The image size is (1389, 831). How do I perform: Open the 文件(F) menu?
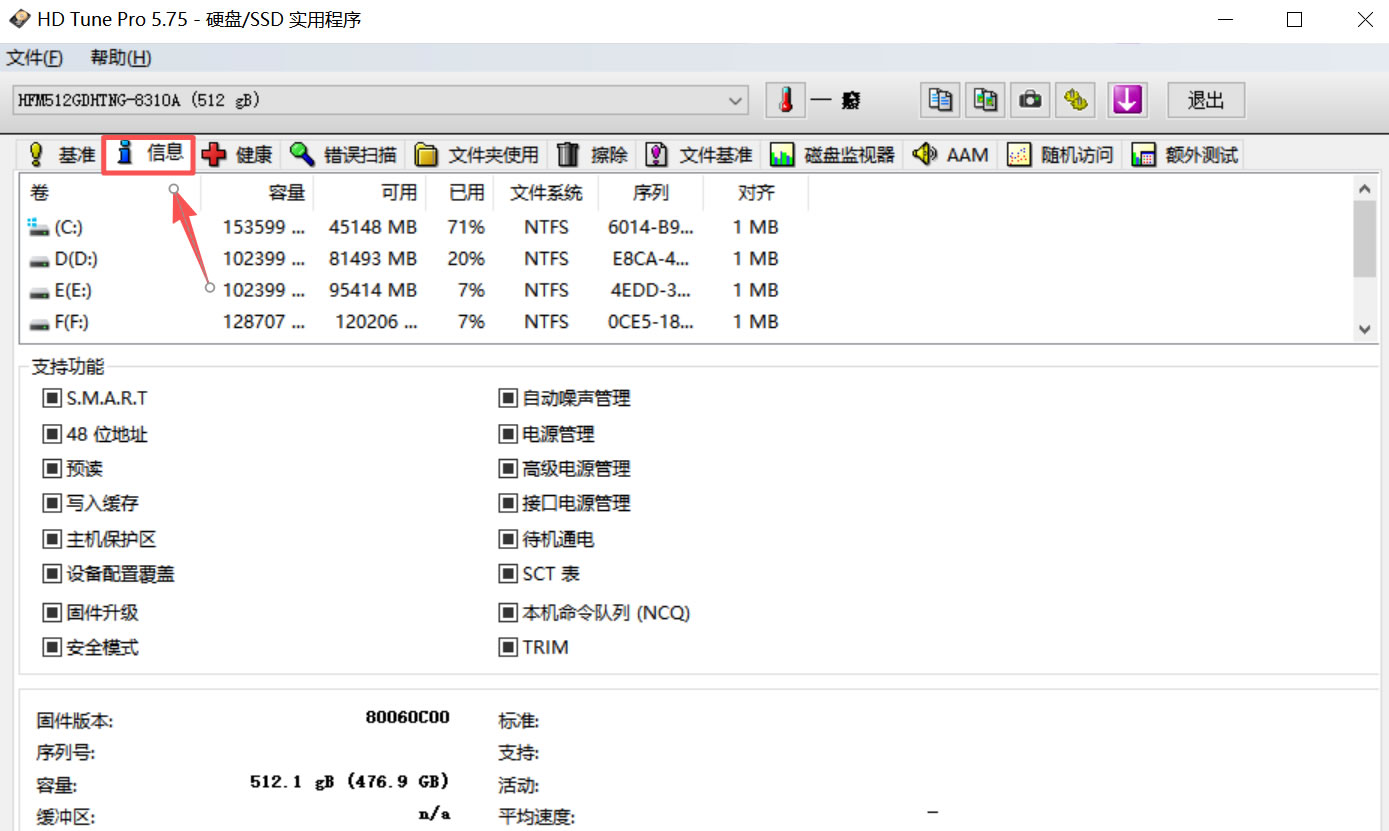coord(35,58)
